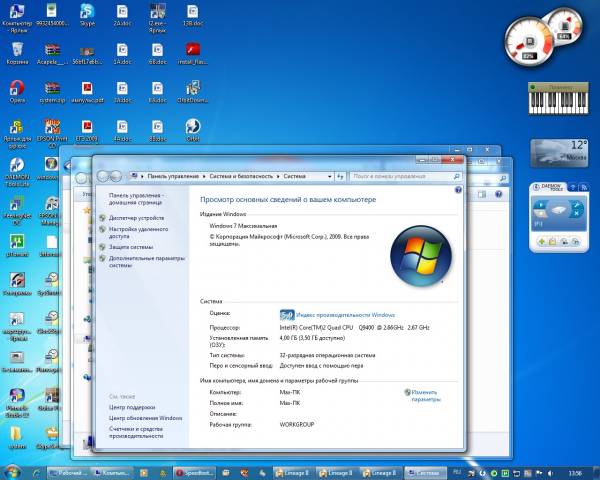Image resolution: width=600 pixels, height=480 pixels.
Task: Click the 'Система и безопасность' breadcrumb segment
Action: (x=241, y=176)
